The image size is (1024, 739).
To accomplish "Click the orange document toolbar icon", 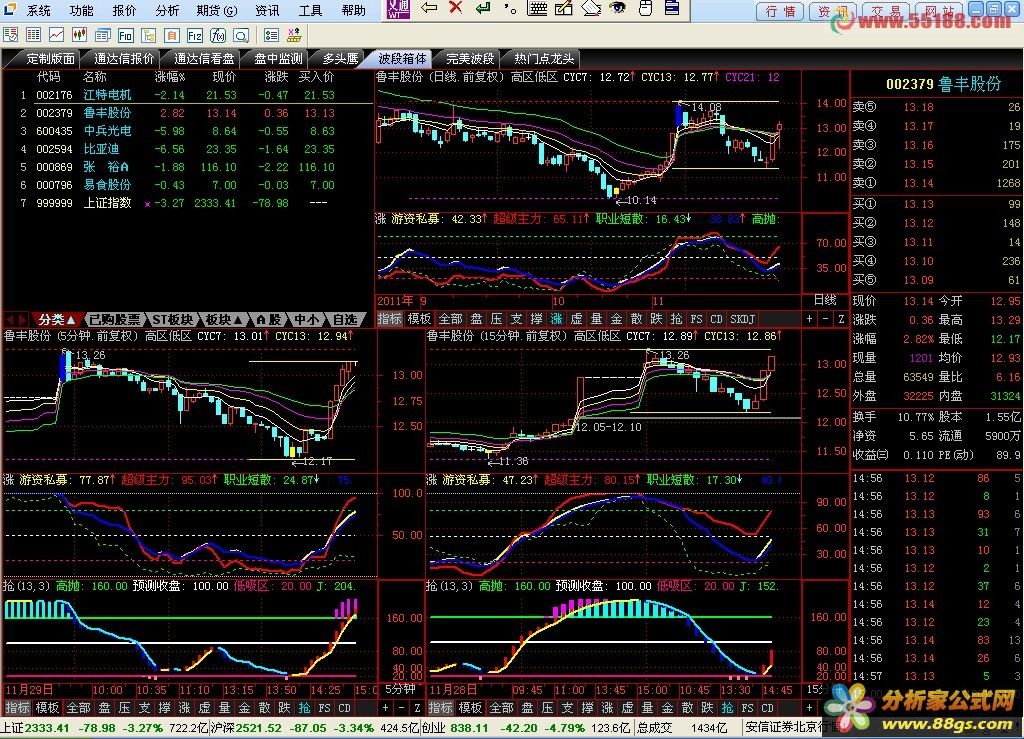I will (171, 35).
